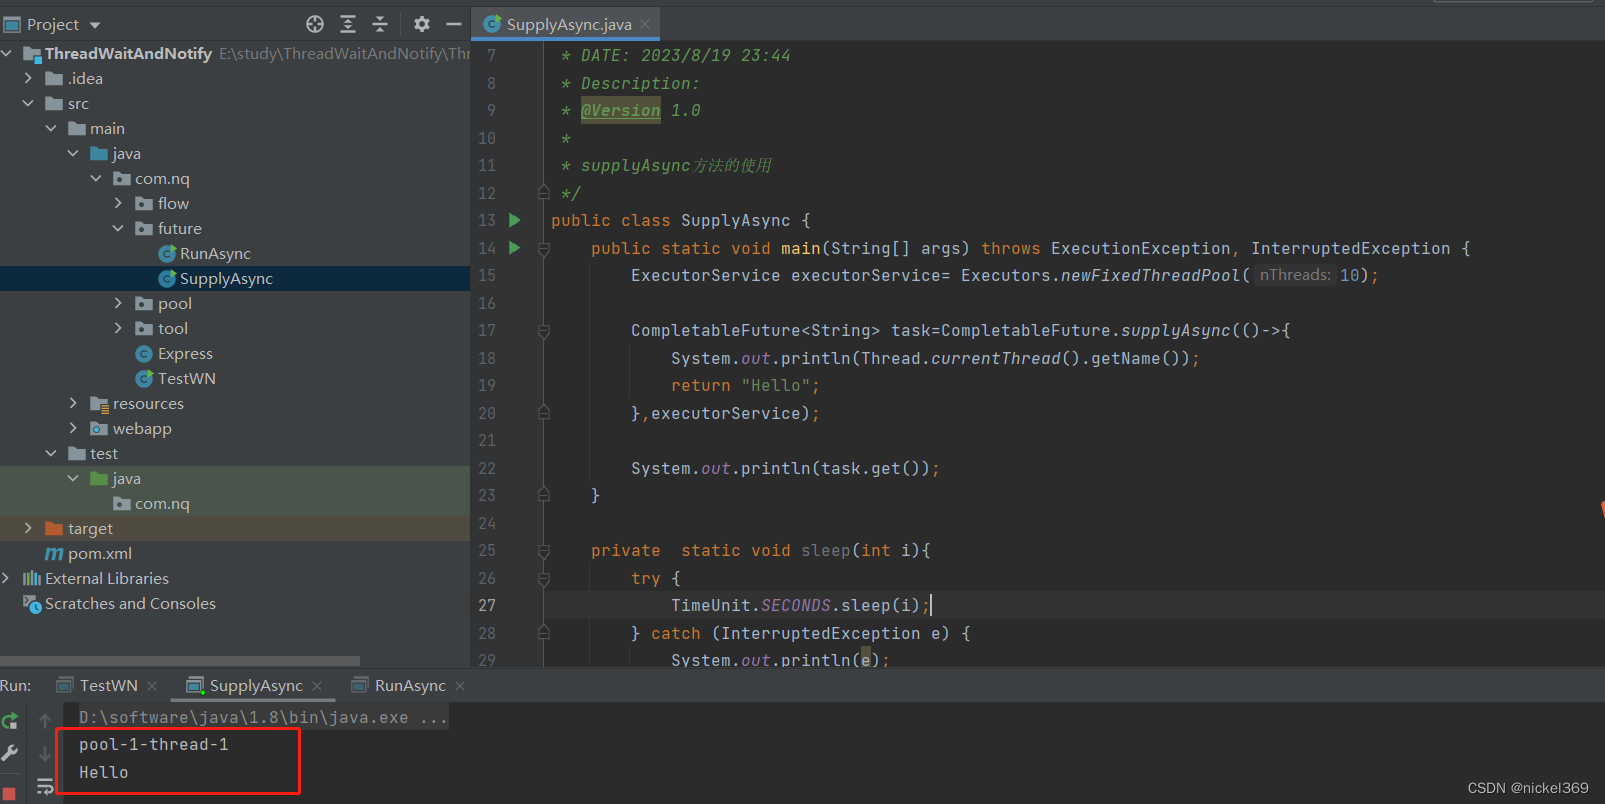Click the @Version tag in comment
Viewport: 1605px width, 804px height.
[x=621, y=110]
